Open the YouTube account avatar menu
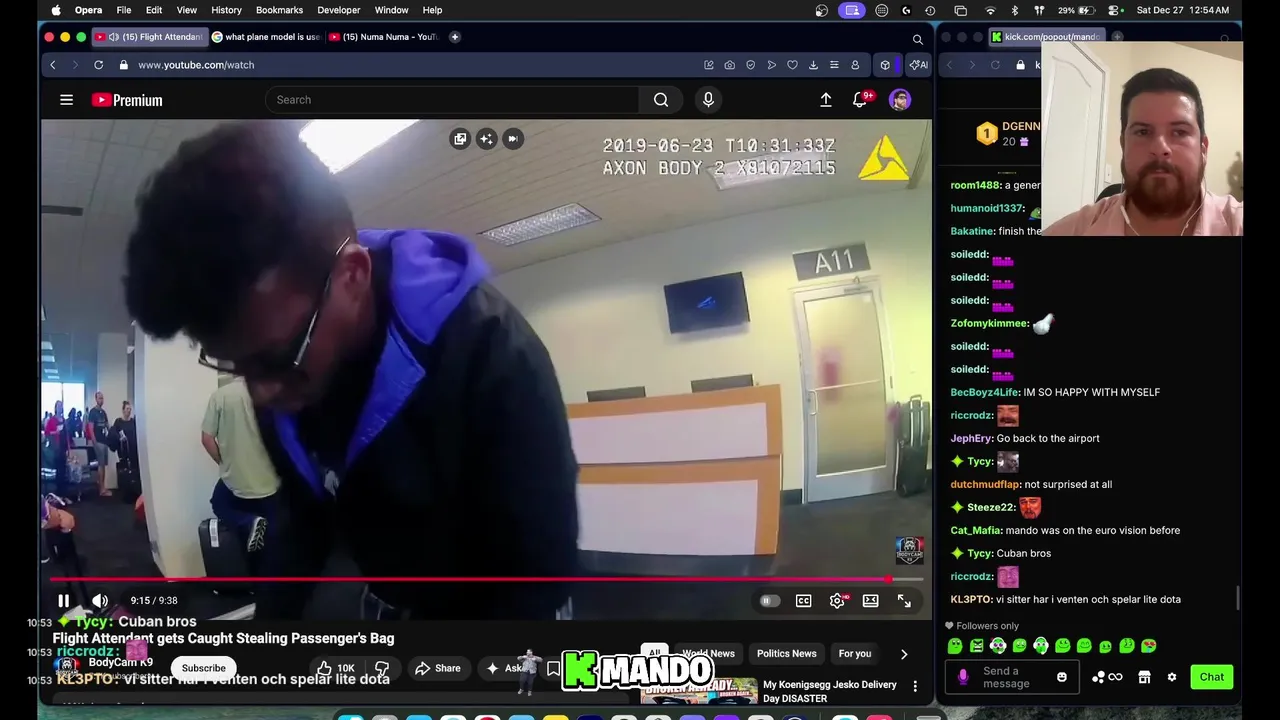This screenshot has width=1280, height=720. 900,100
